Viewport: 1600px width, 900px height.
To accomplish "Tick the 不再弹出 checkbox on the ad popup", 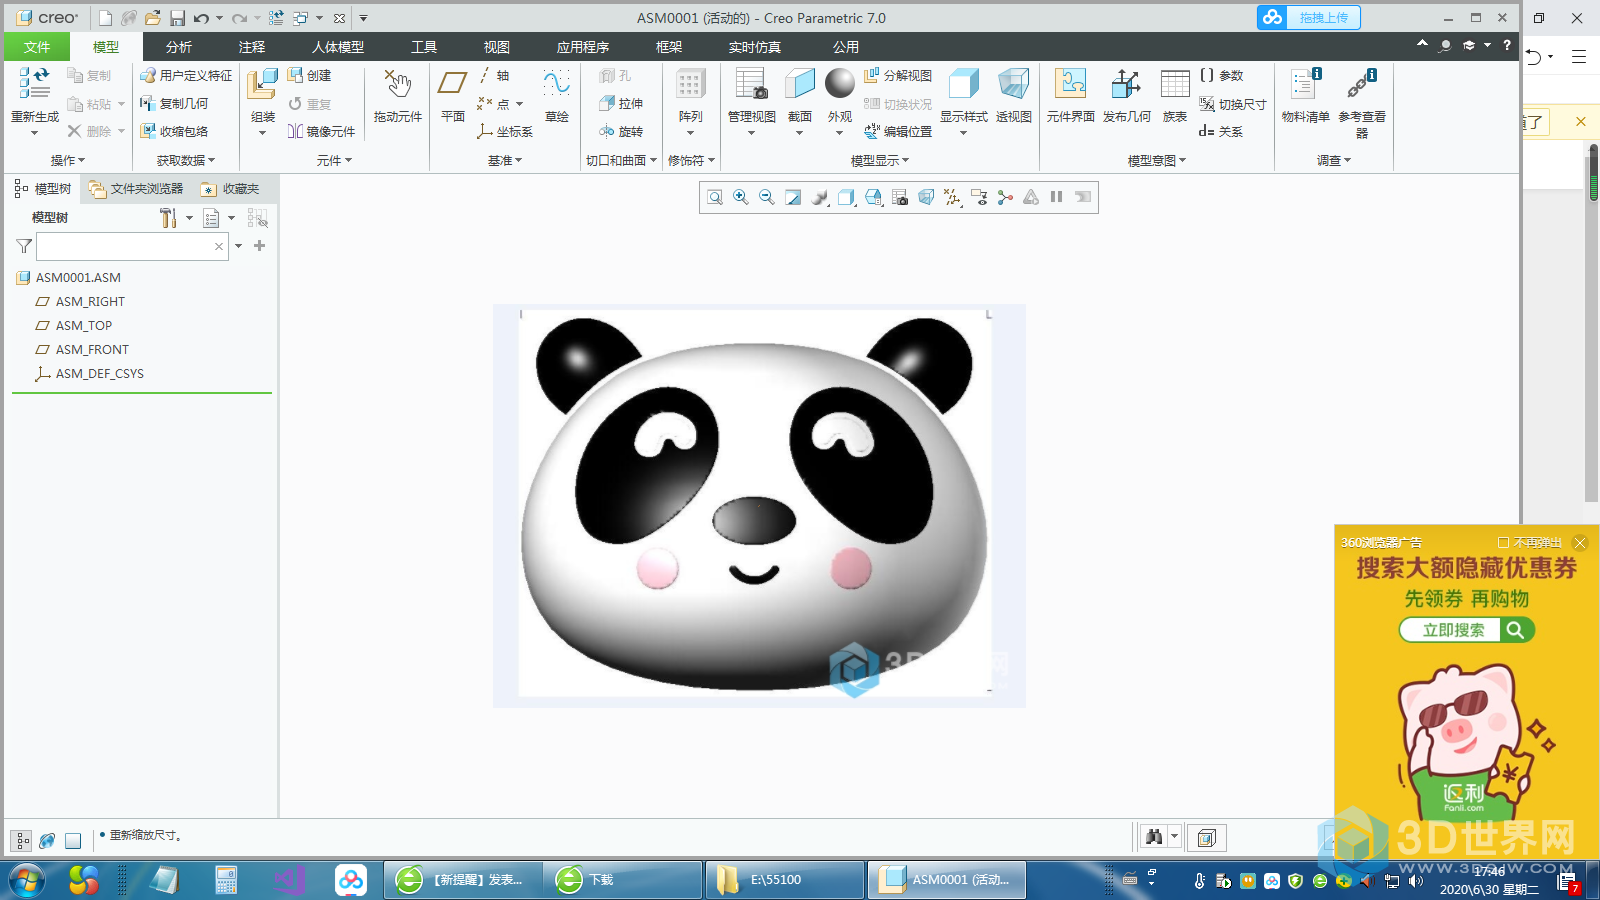I will 1503,543.
